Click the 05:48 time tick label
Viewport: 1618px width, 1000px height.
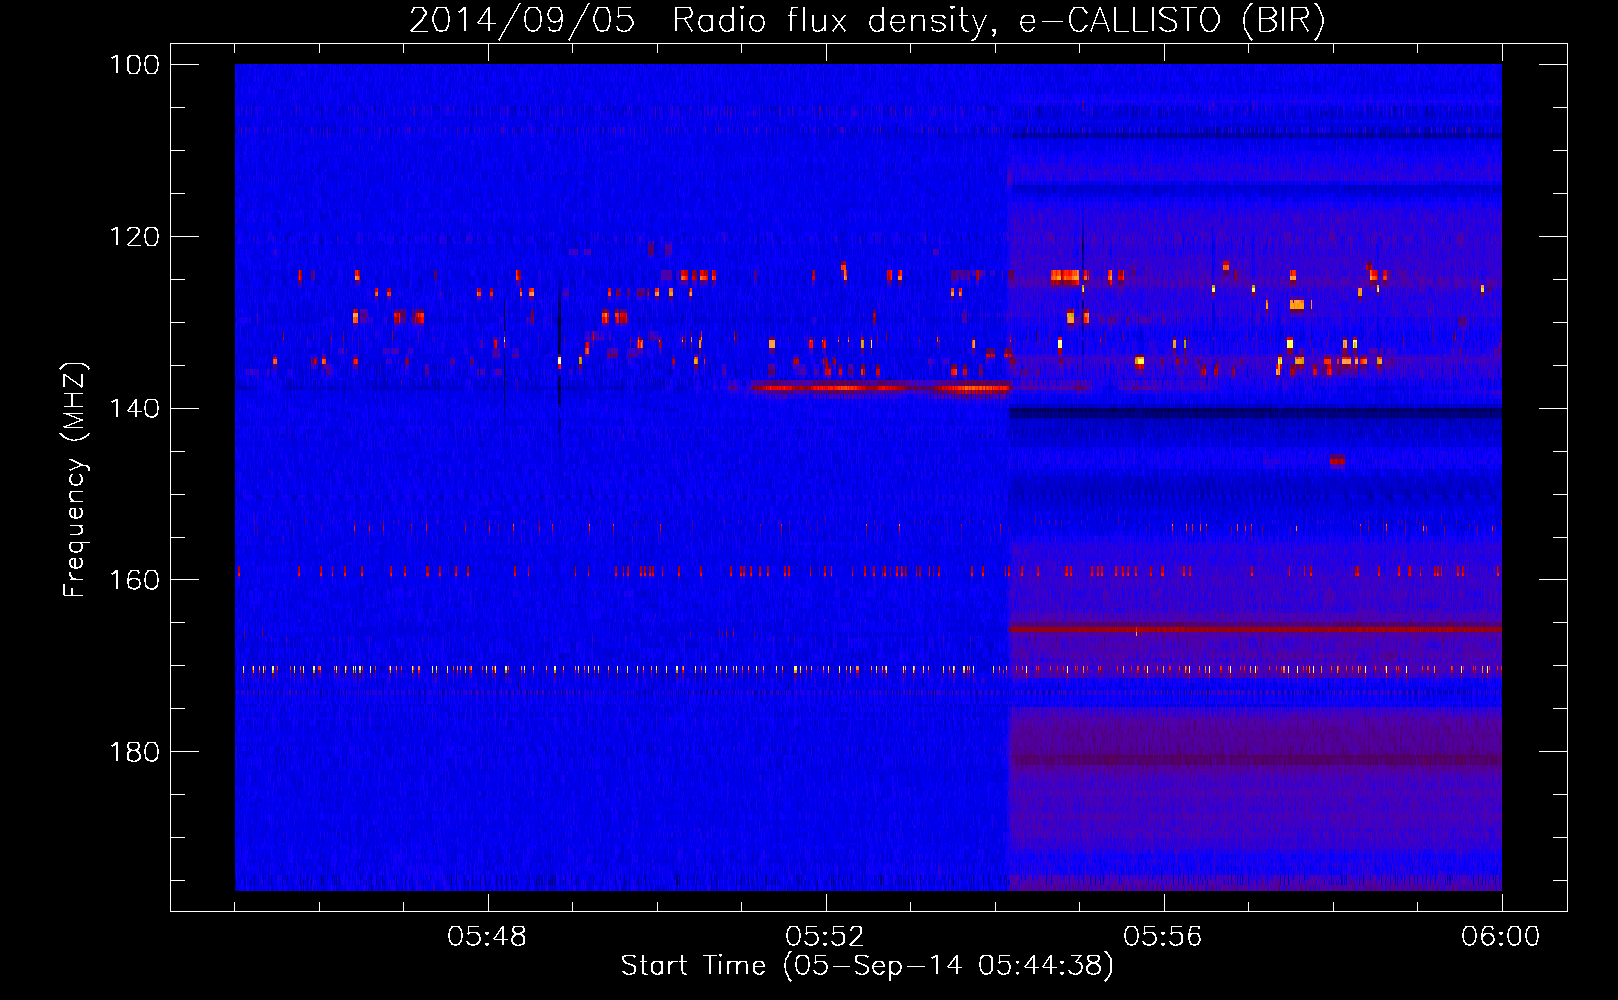click(x=488, y=937)
